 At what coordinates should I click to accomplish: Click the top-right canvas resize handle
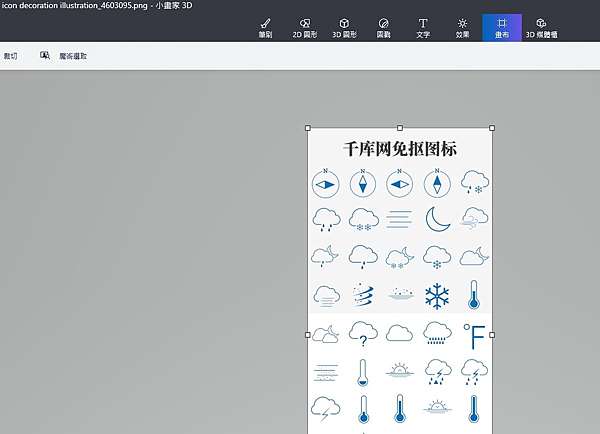492,128
